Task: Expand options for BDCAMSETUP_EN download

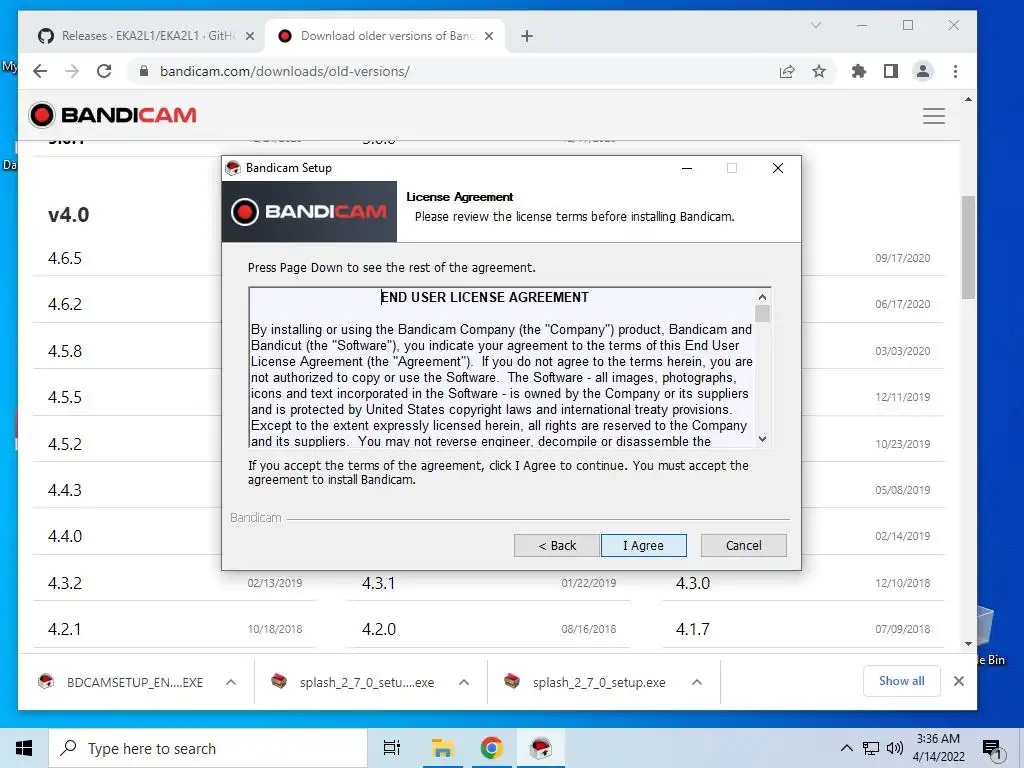Action: click(x=231, y=682)
